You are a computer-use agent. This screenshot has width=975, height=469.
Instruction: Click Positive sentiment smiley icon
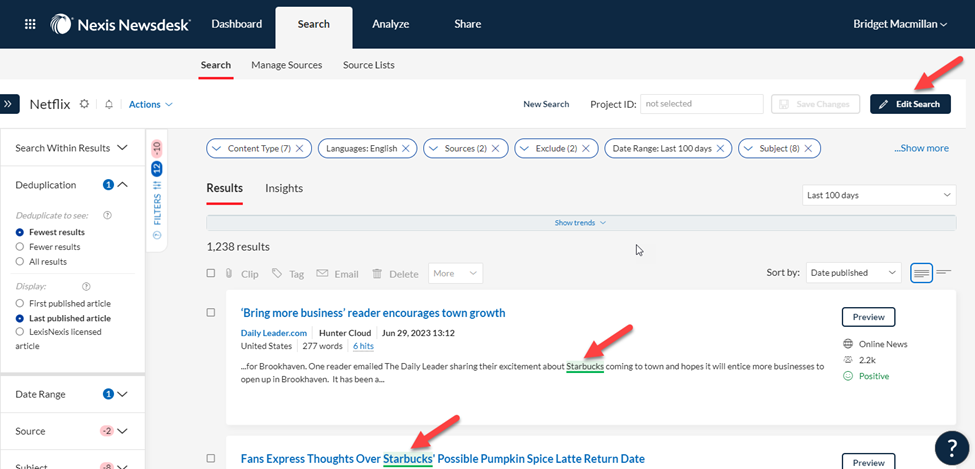click(848, 376)
